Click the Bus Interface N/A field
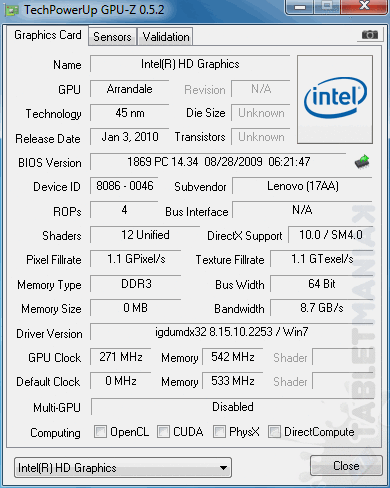 pos(302,210)
